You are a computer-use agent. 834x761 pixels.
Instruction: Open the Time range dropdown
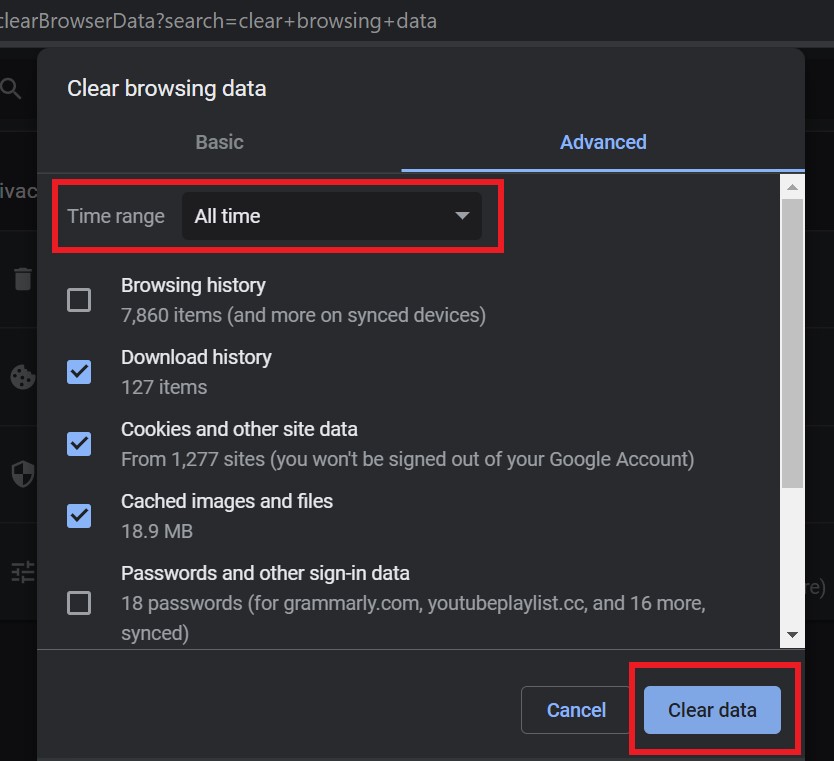coord(332,216)
